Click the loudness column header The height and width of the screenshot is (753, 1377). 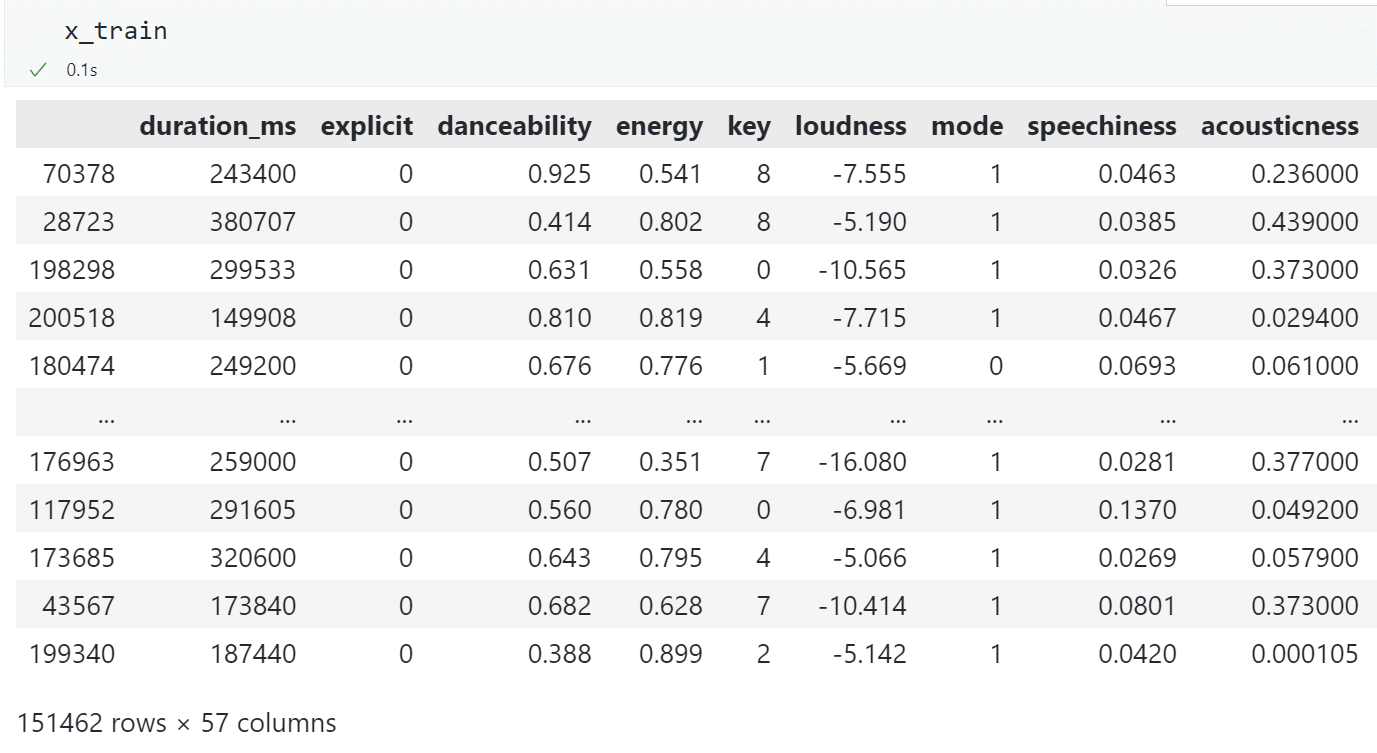click(850, 126)
